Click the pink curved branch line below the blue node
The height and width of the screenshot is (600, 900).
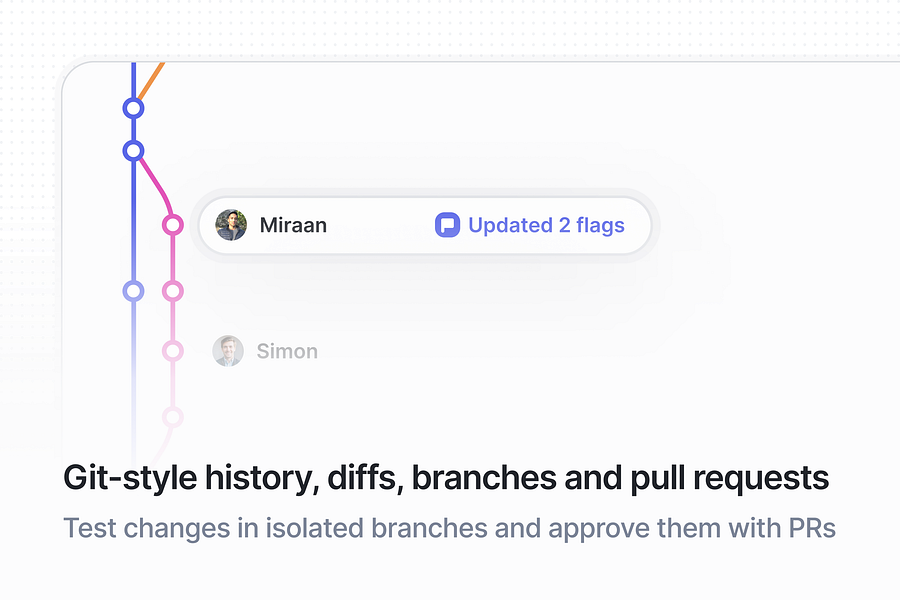[157, 184]
